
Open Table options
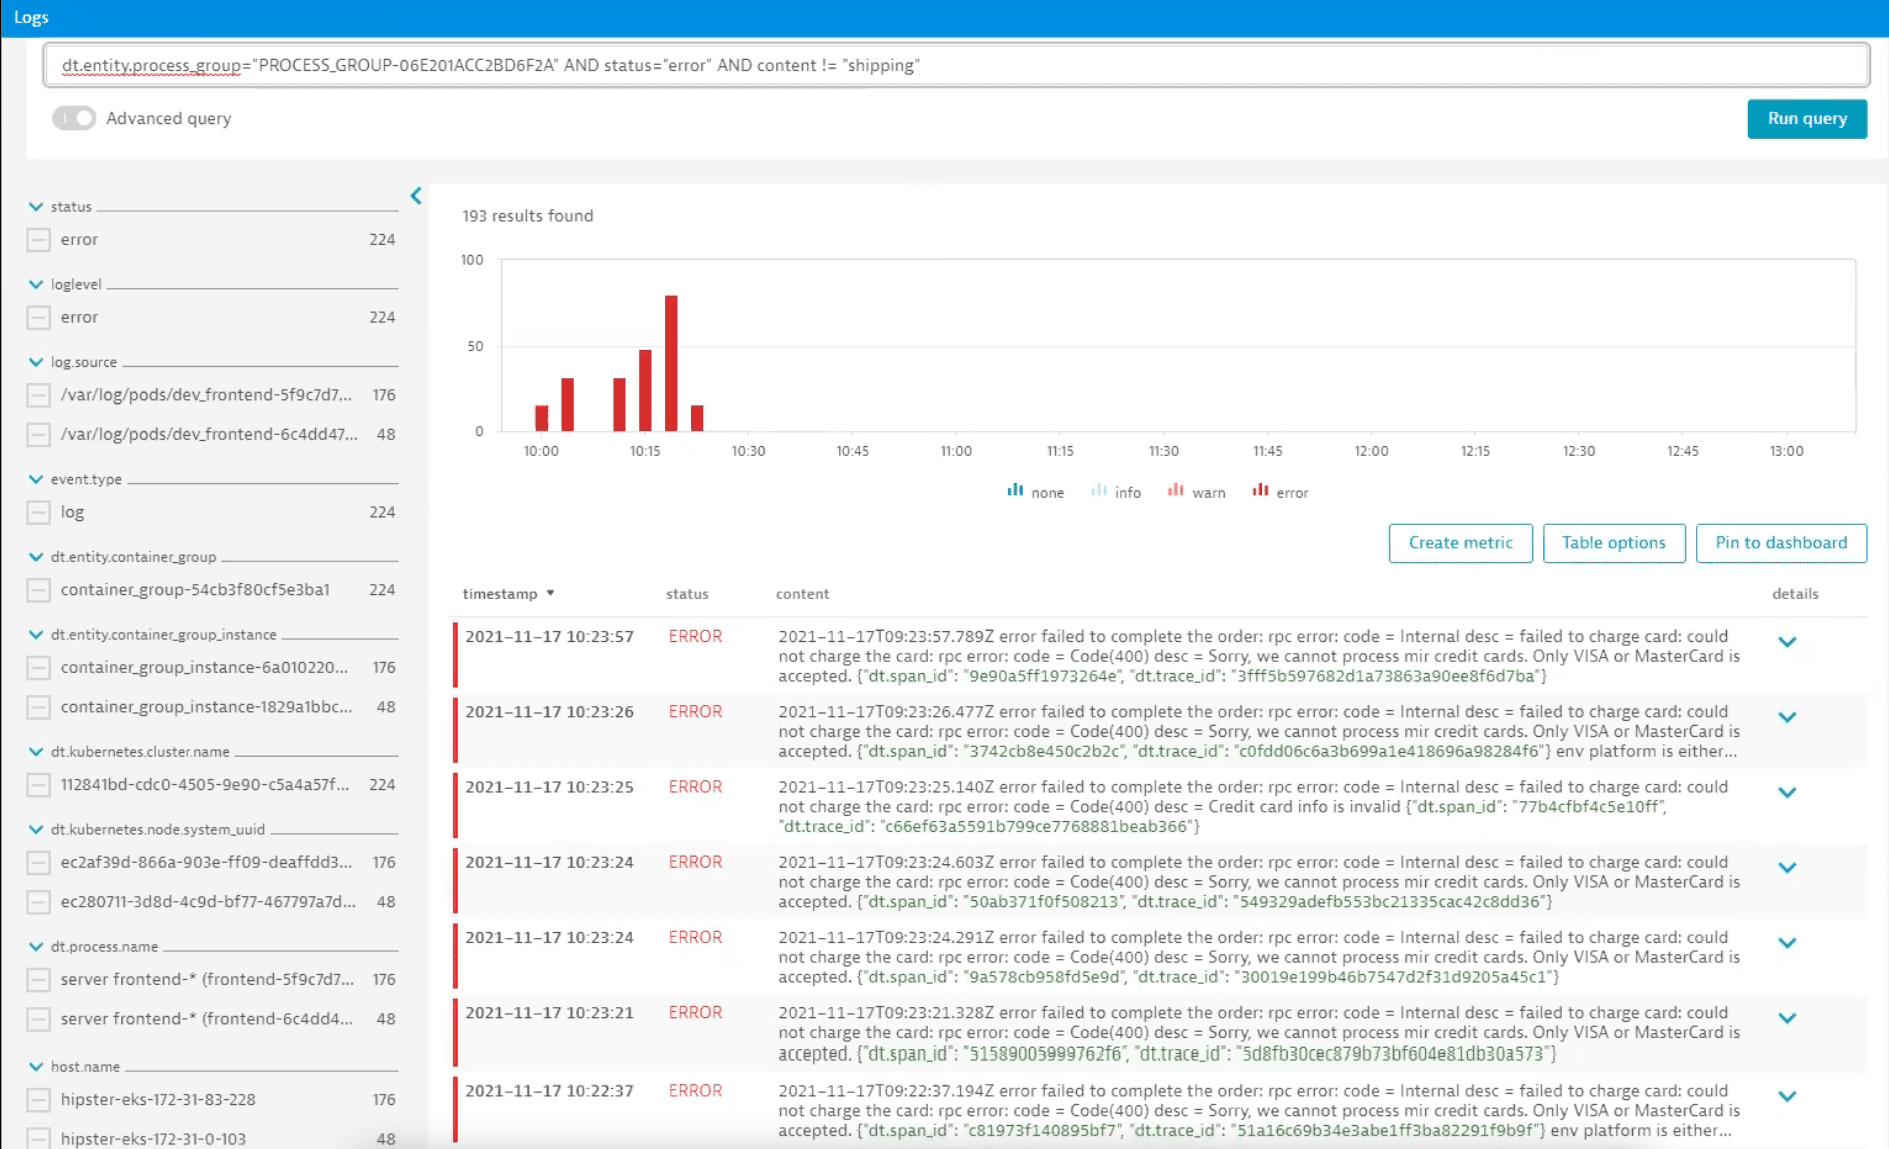click(x=1613, y=543)
